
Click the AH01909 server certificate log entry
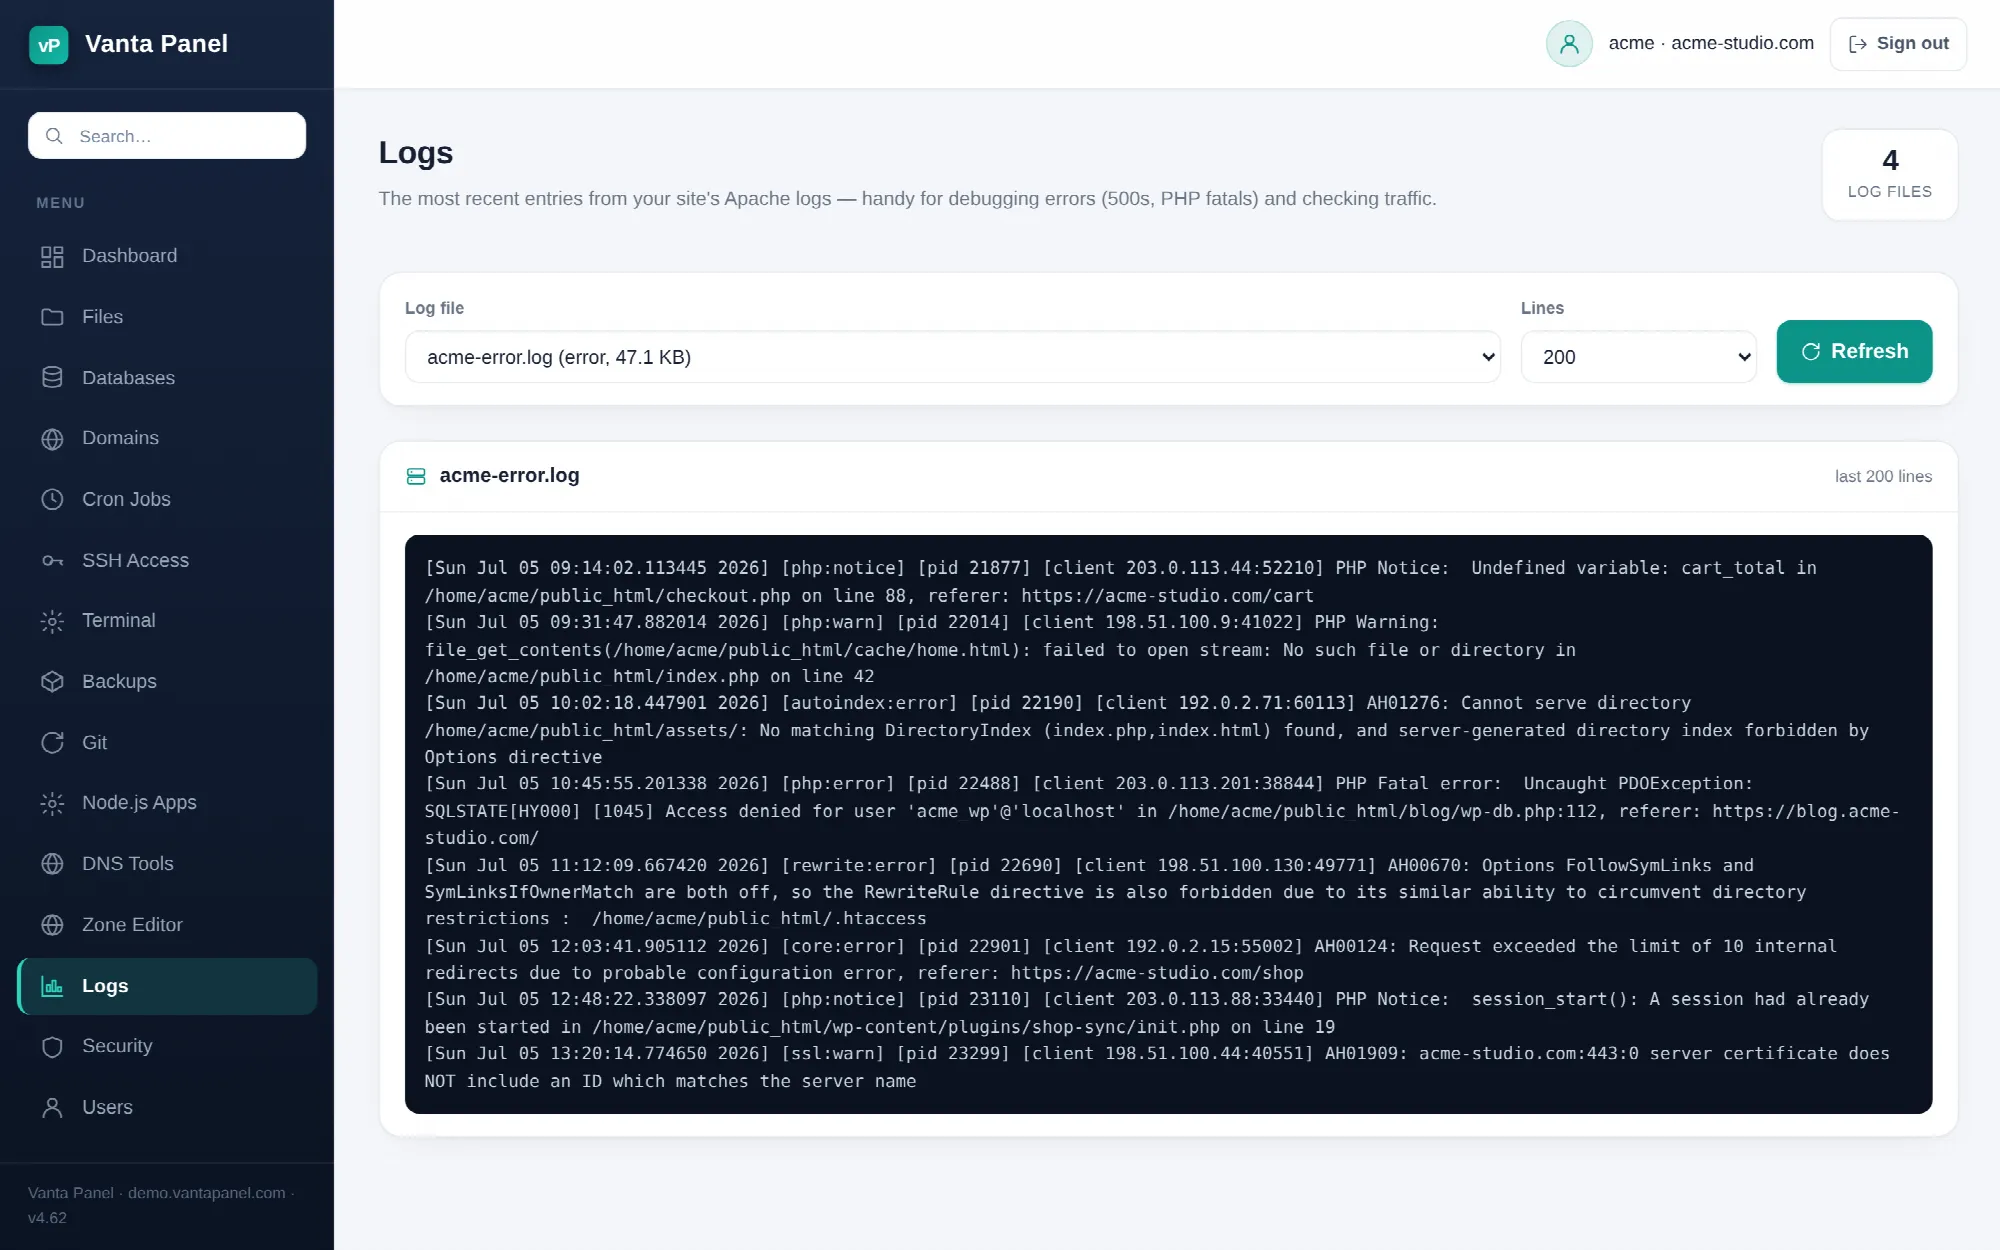(x=1156, y=1067)
